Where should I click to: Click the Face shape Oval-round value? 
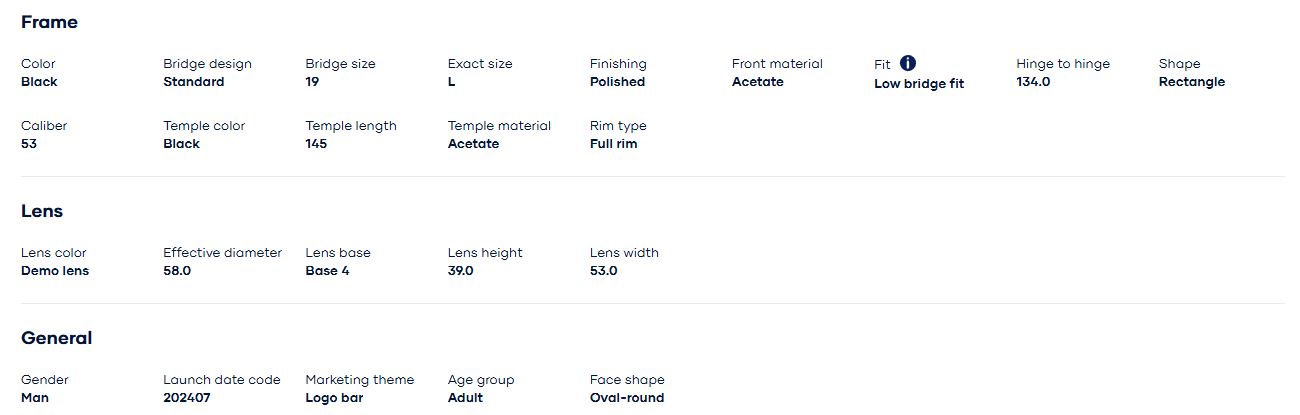(x=626, y=398)
